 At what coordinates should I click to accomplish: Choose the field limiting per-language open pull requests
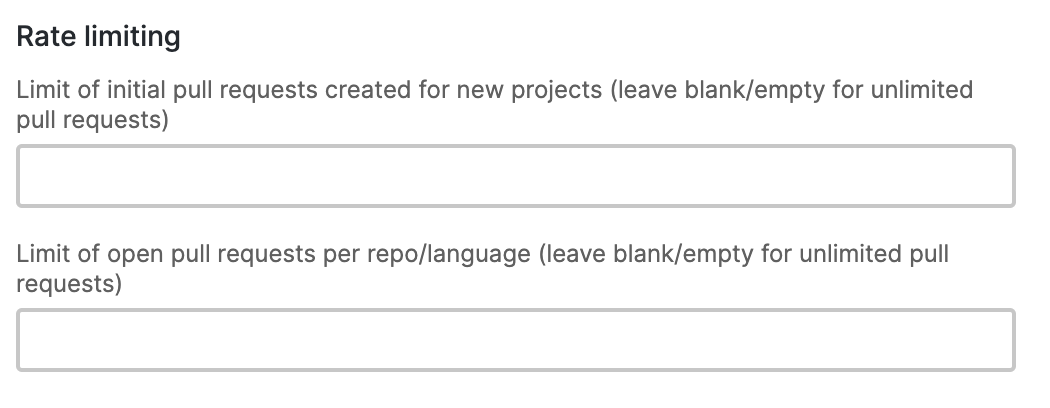click(x=516, y=340)
